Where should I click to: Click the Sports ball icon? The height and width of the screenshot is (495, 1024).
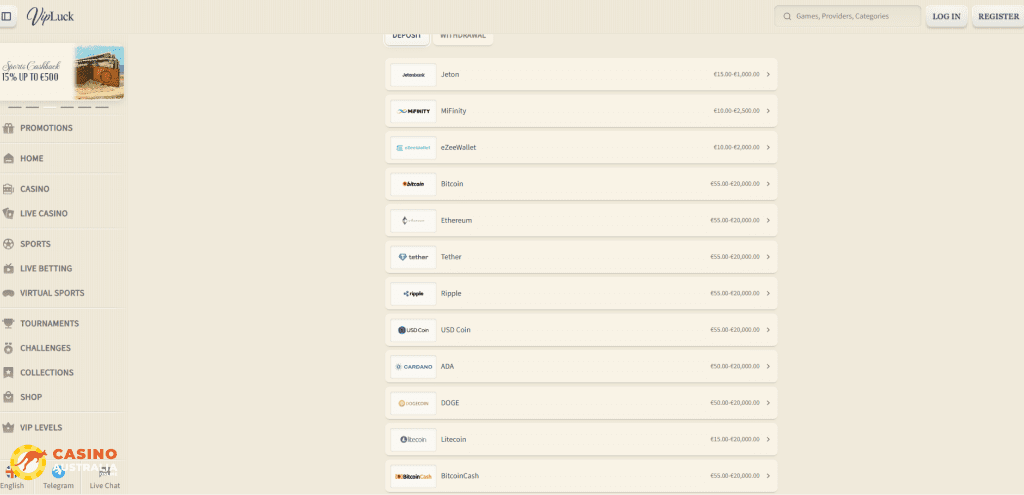click(8, 244)
